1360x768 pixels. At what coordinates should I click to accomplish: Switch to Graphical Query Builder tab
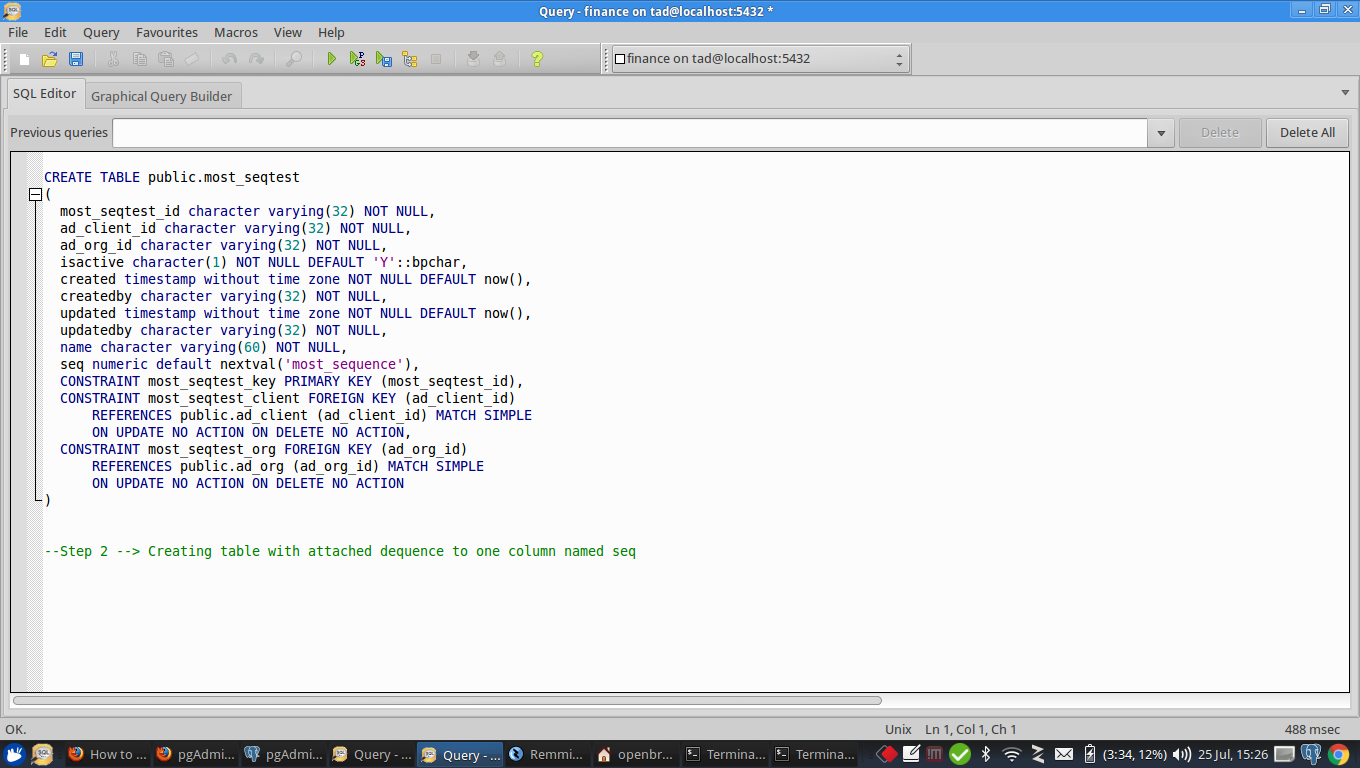pos(161,96)
